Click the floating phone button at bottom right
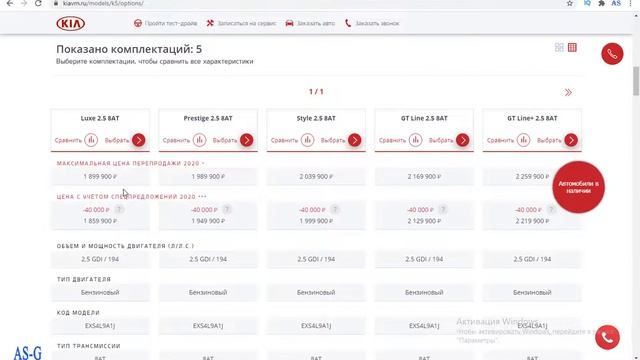Image resolution: width=640 pixels, height=360 pixels. [x=607, y=338]
